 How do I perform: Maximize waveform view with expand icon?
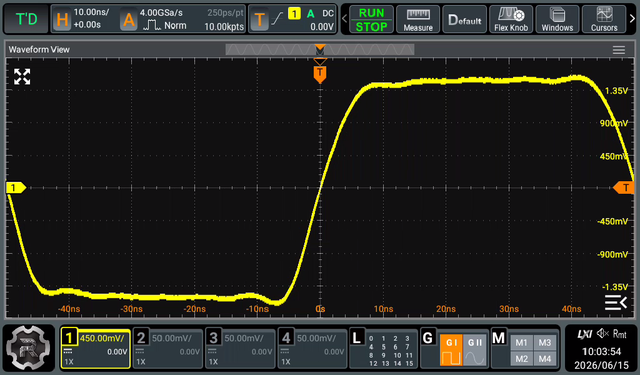click(x=22, y=77)
